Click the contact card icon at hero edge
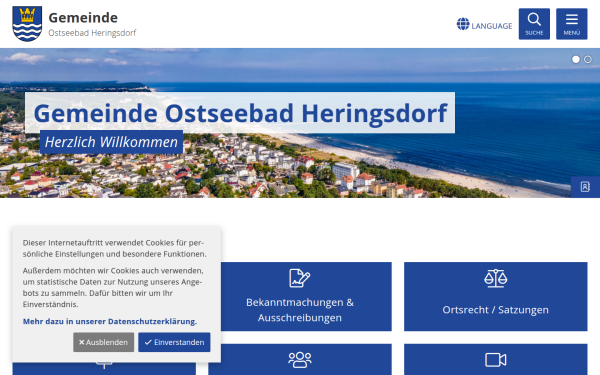 pyautogui.click(x=585, y=187)
